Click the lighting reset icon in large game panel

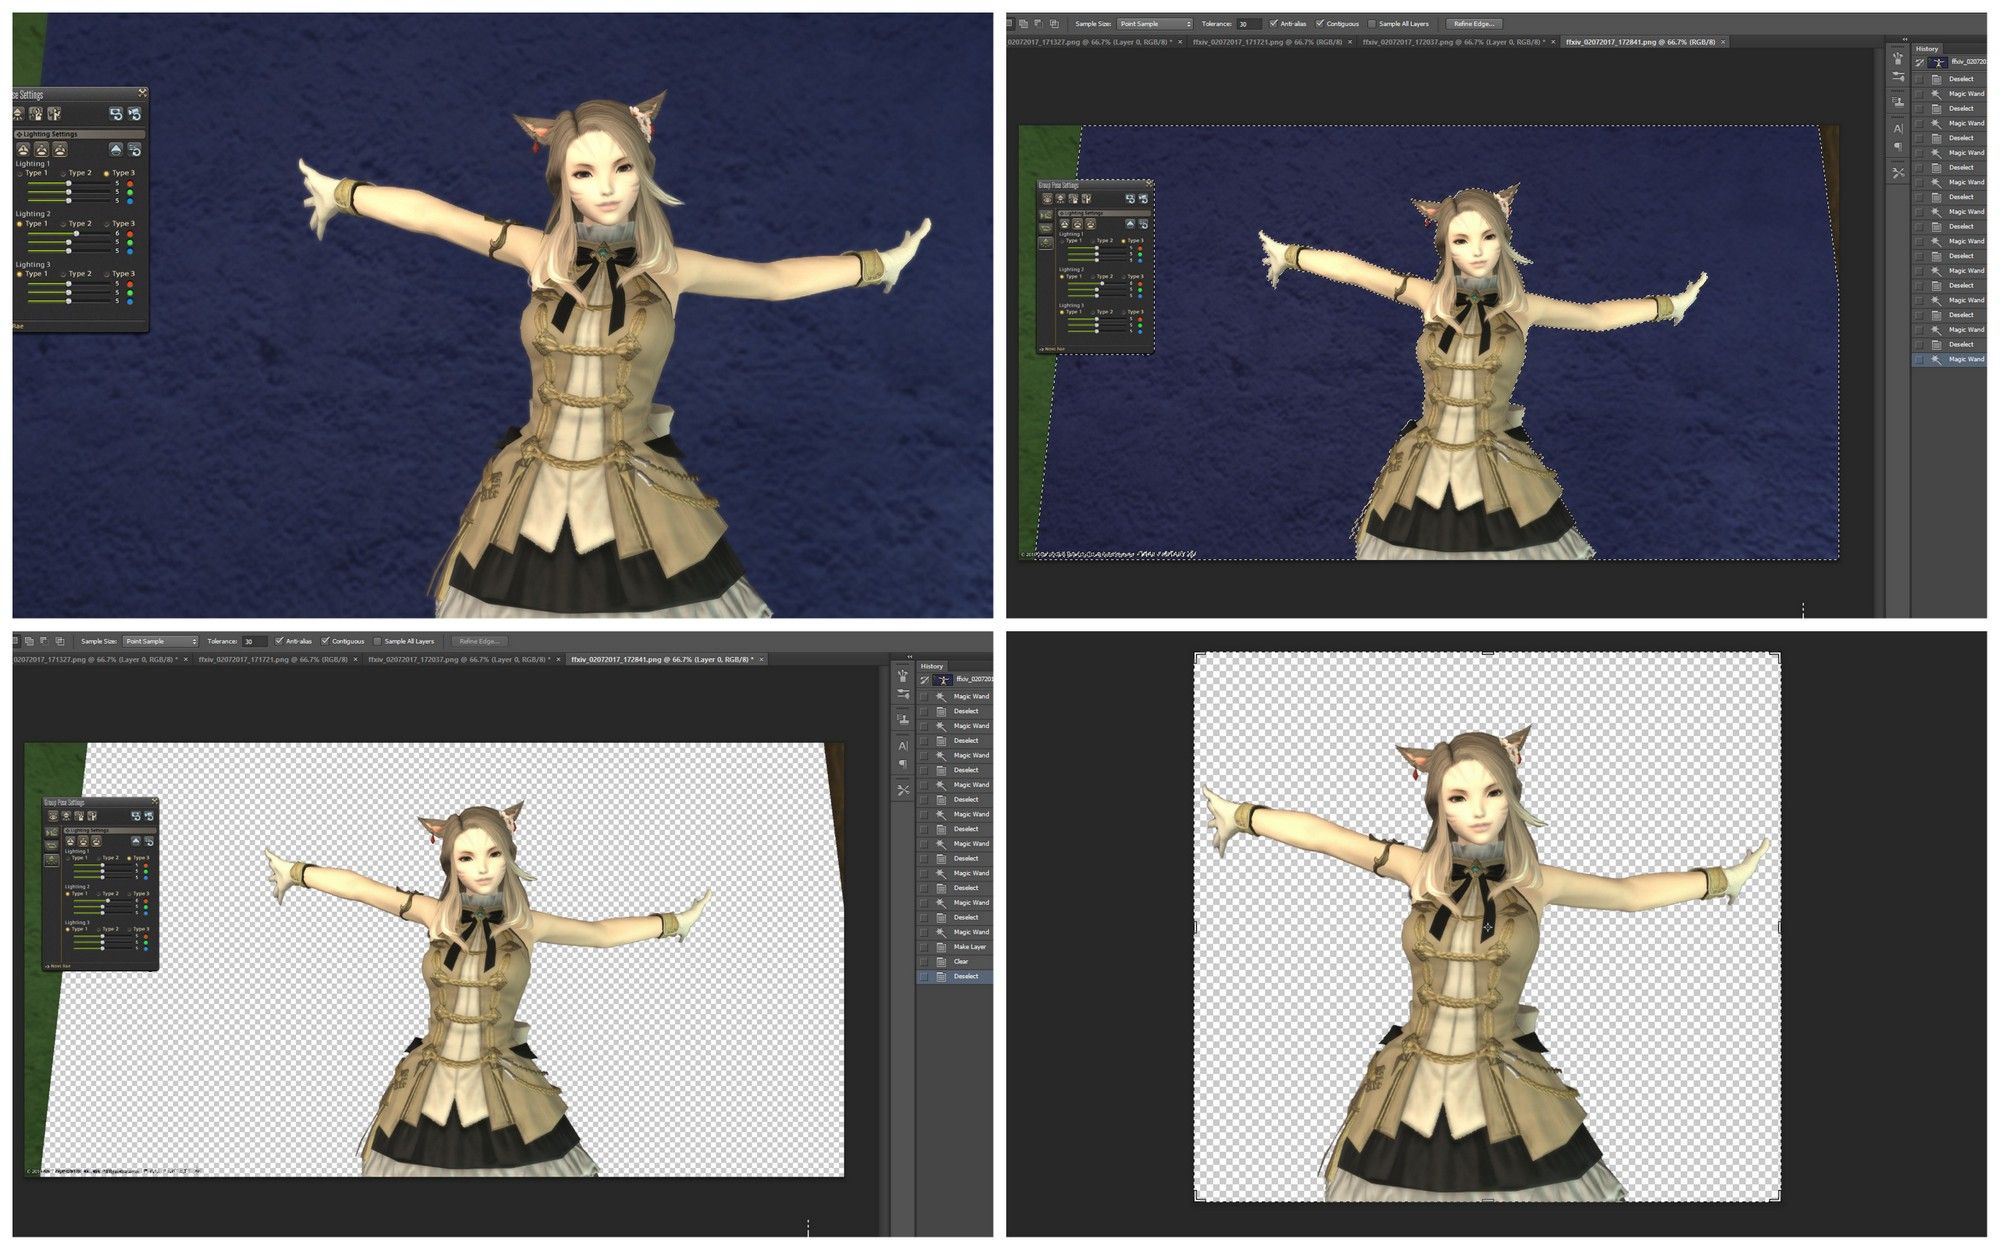pos(134,149)
